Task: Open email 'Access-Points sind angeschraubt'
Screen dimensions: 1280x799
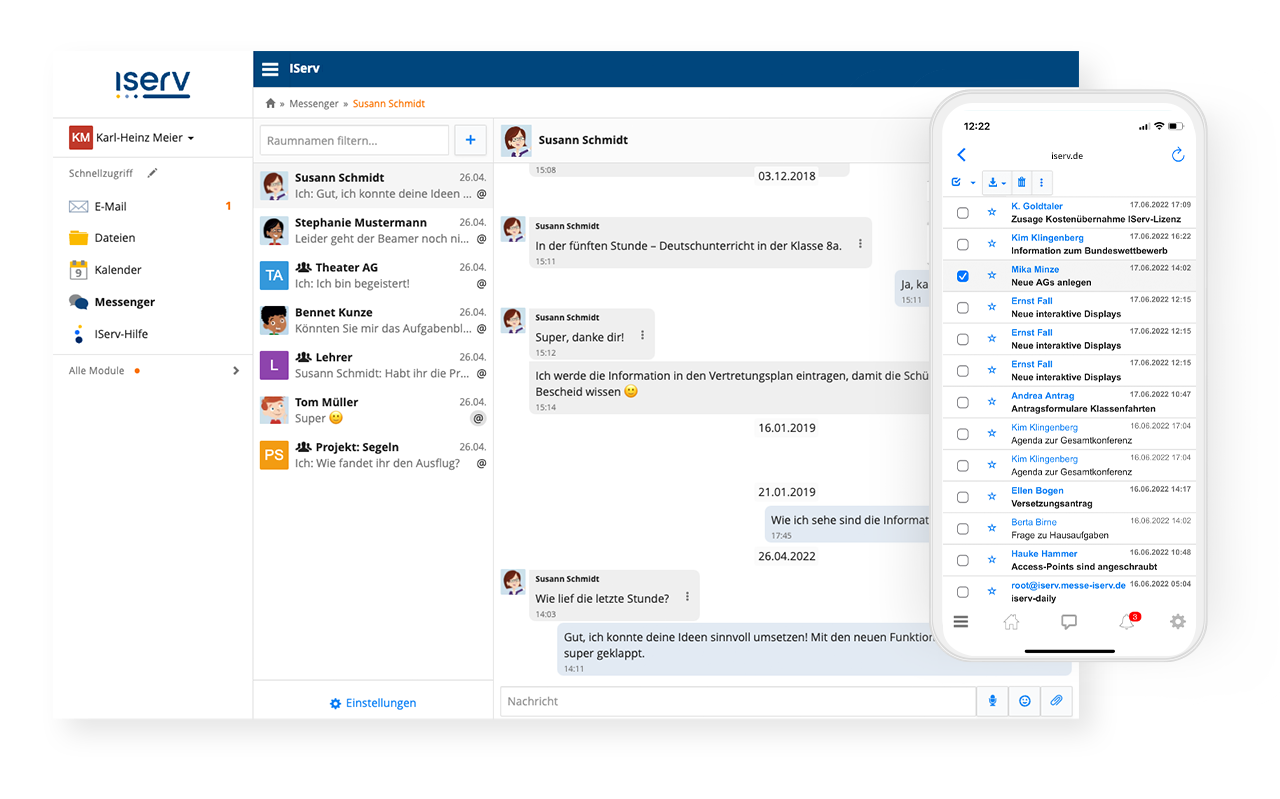Action: point(1086,566)
